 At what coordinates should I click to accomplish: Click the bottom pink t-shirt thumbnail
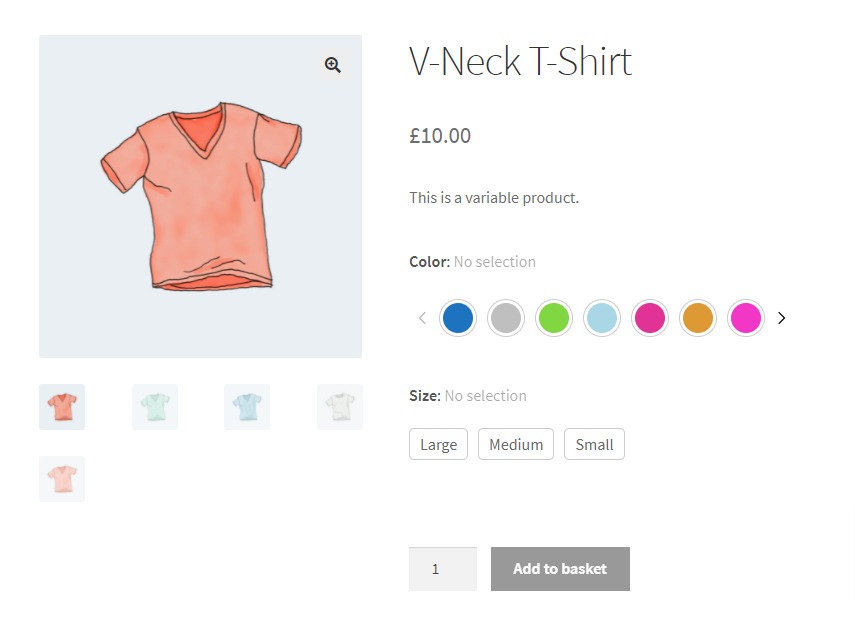coord(61,479)
